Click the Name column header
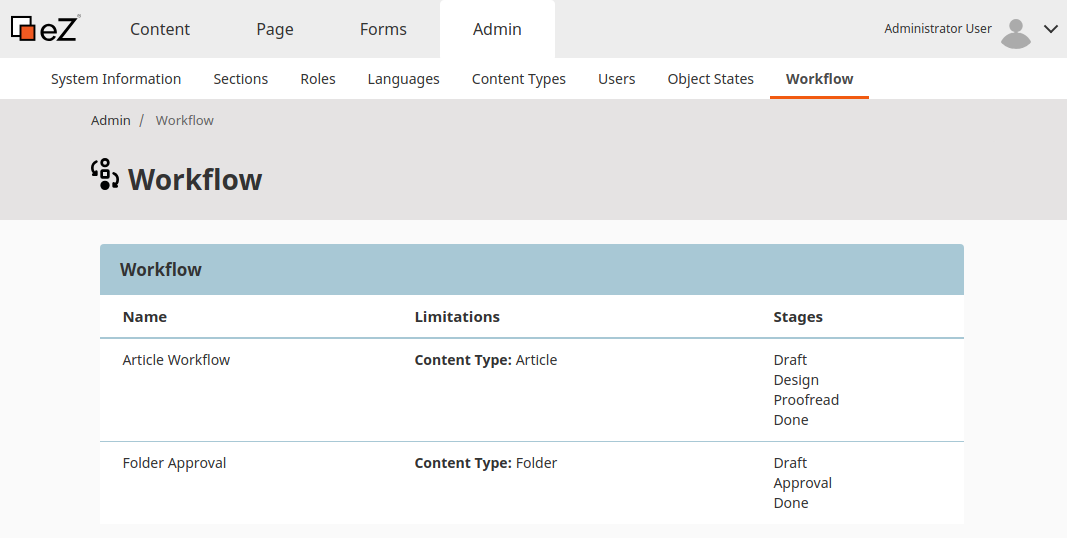 click(x=145, y=317)
